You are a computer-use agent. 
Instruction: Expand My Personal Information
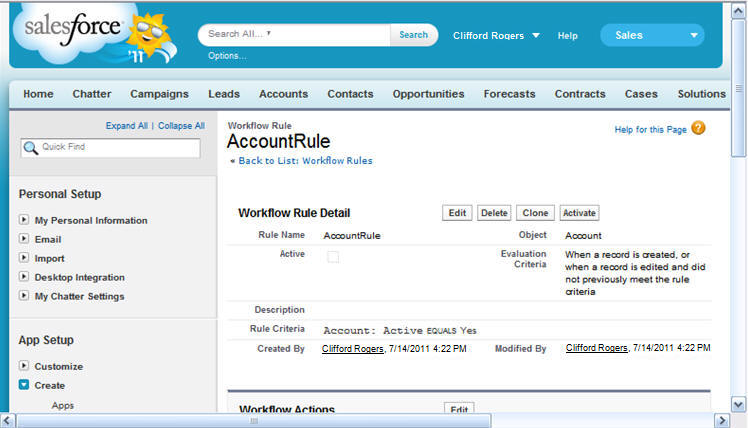click(x=24, y=219)
